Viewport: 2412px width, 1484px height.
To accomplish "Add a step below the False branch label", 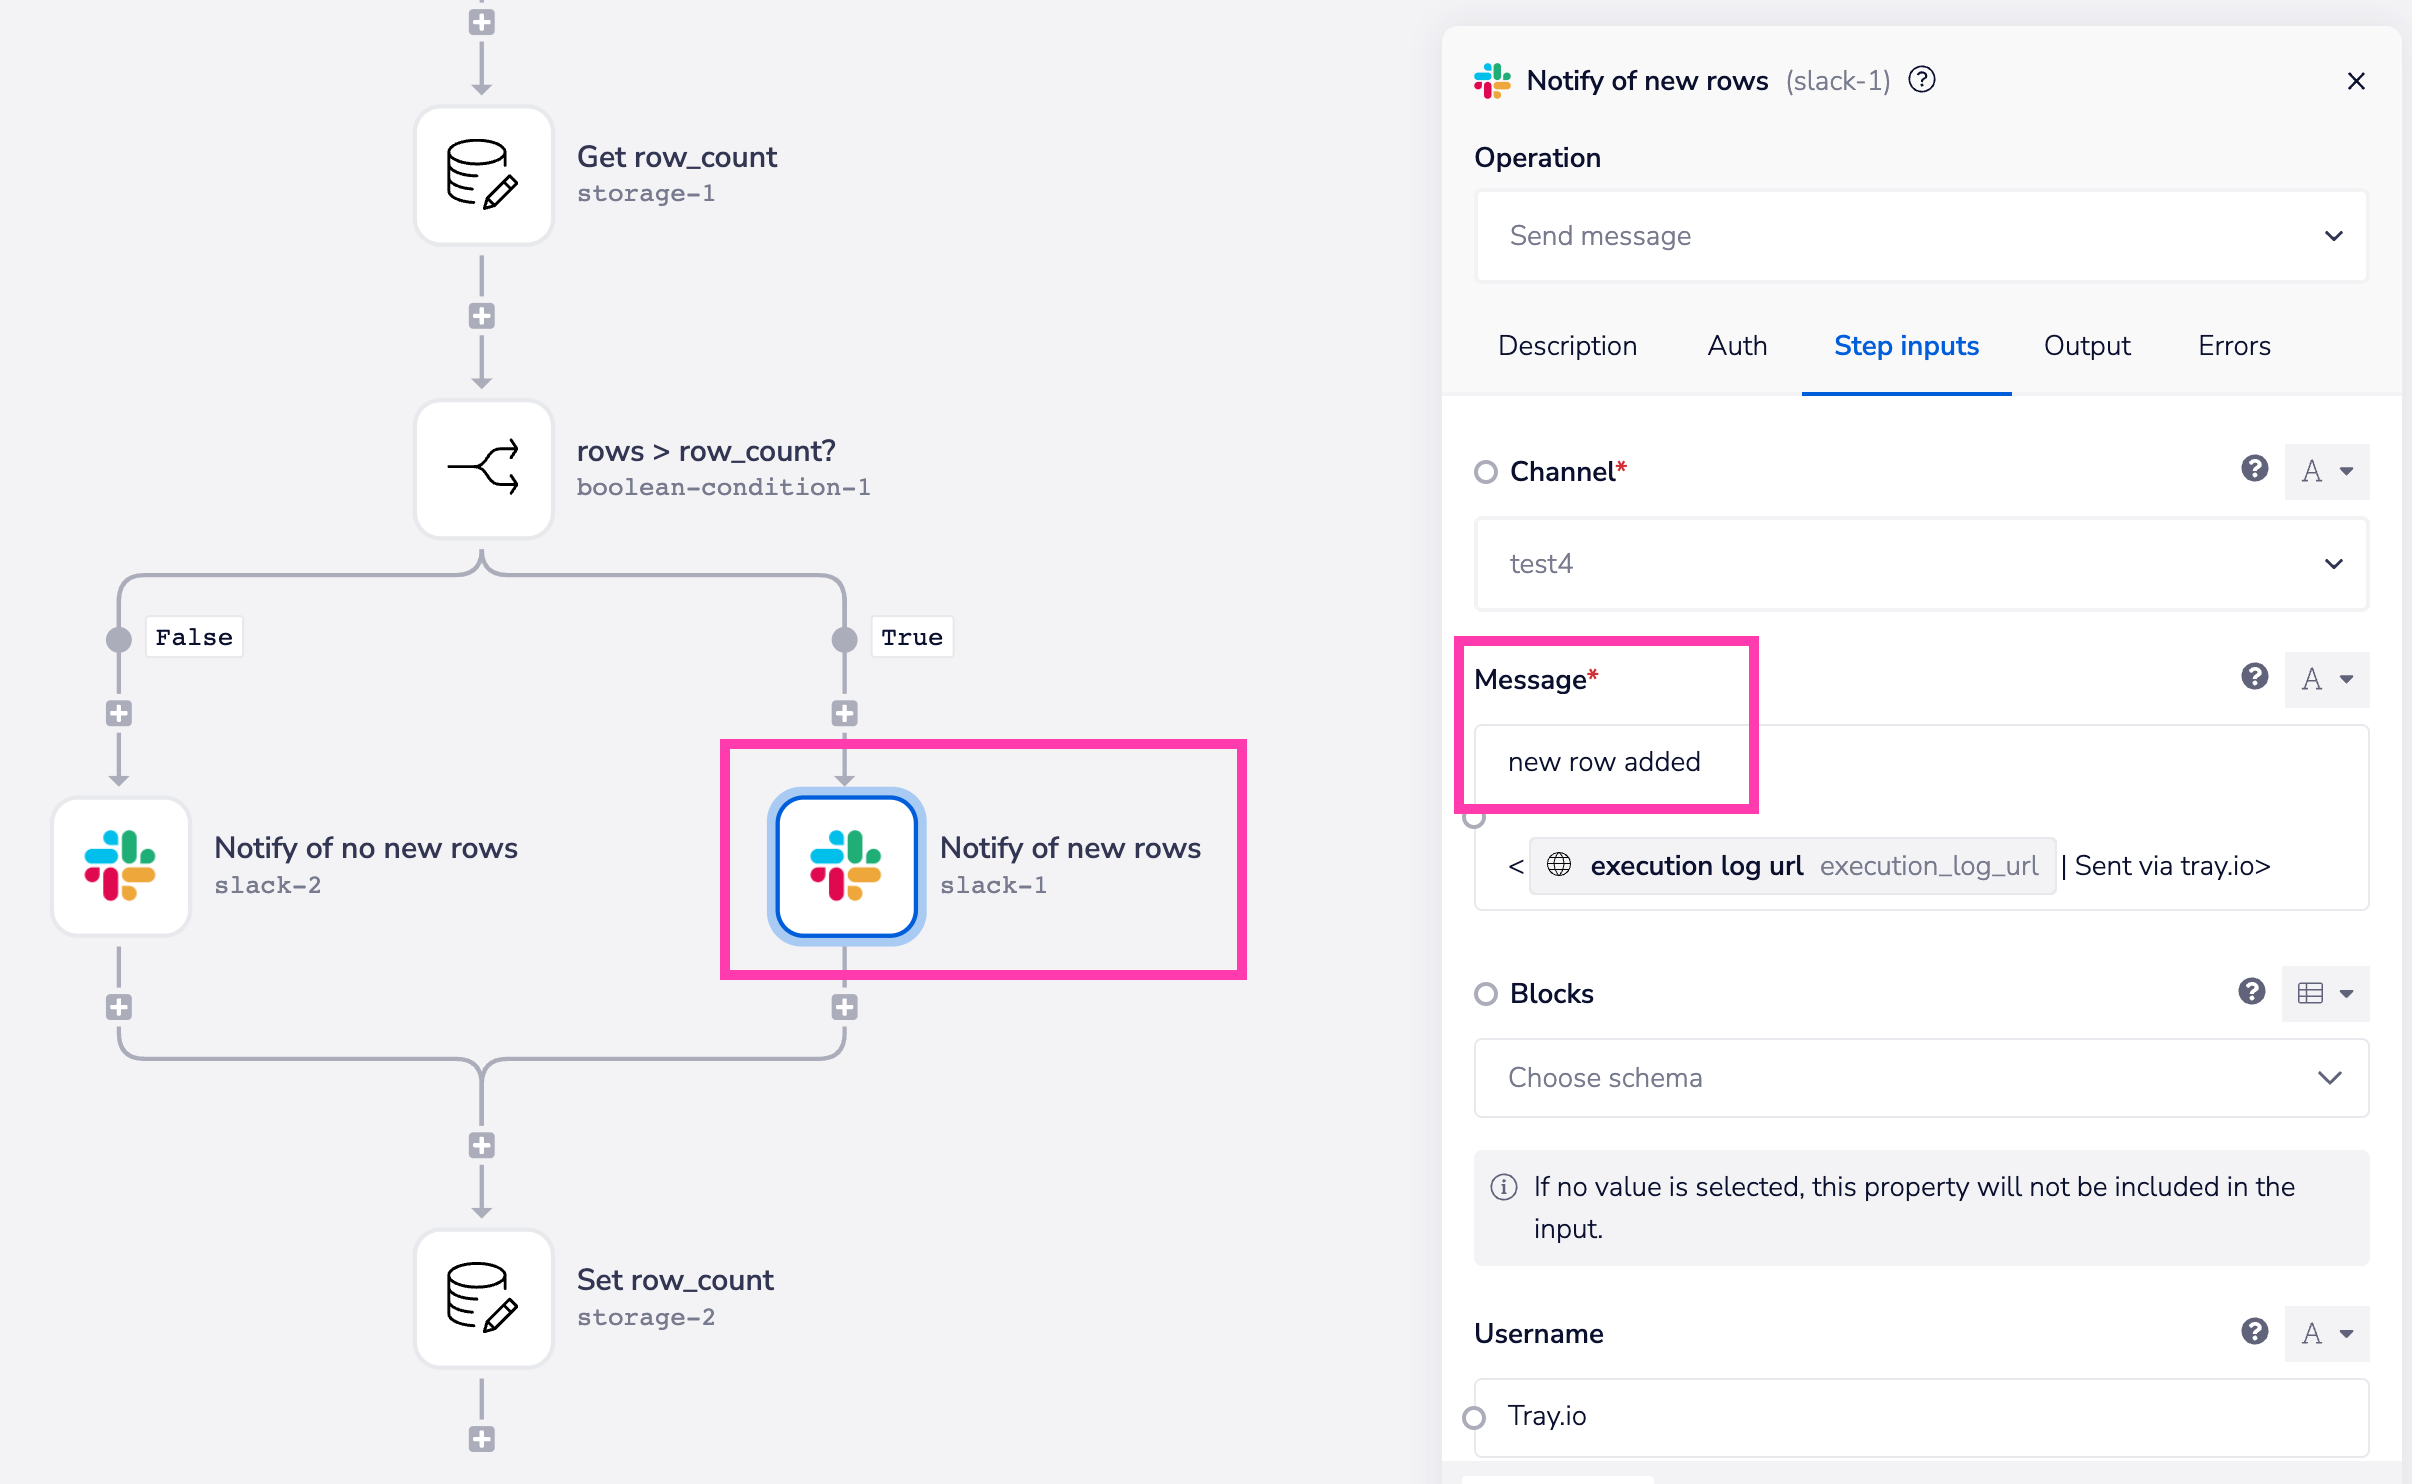I will (x=119, y=713).
